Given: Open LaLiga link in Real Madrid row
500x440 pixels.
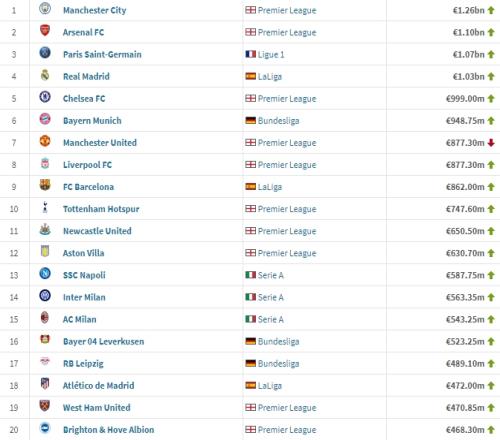Looking at the screenshot, I should click(x=270, y=77).
